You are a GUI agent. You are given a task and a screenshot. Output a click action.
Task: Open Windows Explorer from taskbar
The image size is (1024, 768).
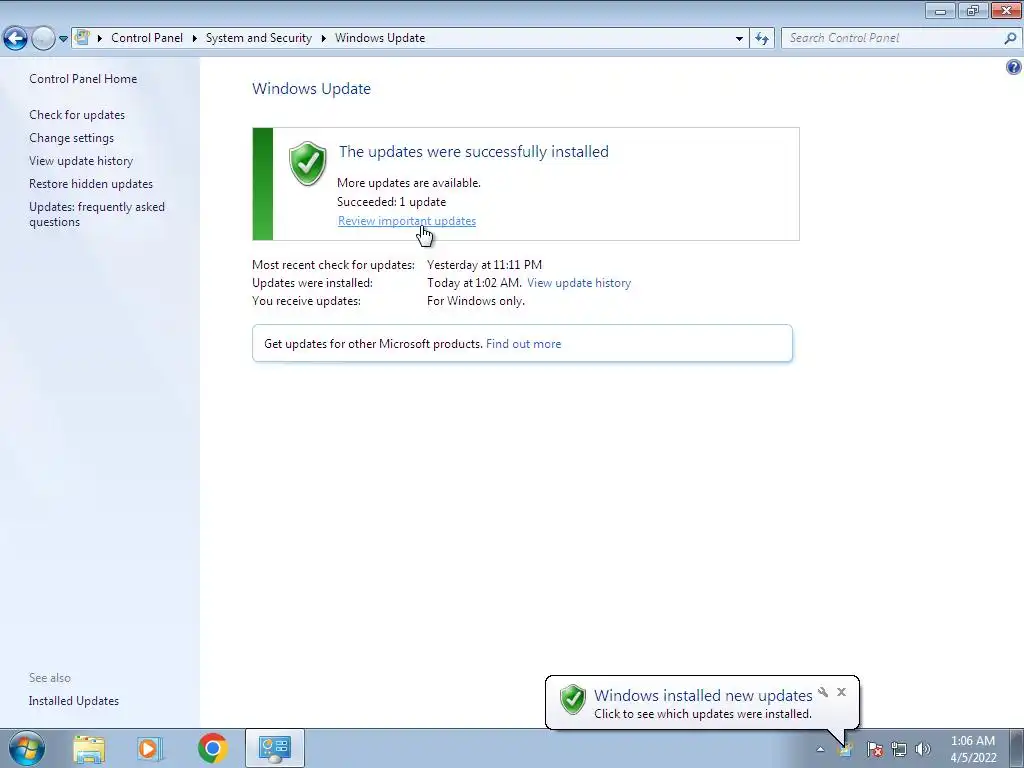pos(89,749)
